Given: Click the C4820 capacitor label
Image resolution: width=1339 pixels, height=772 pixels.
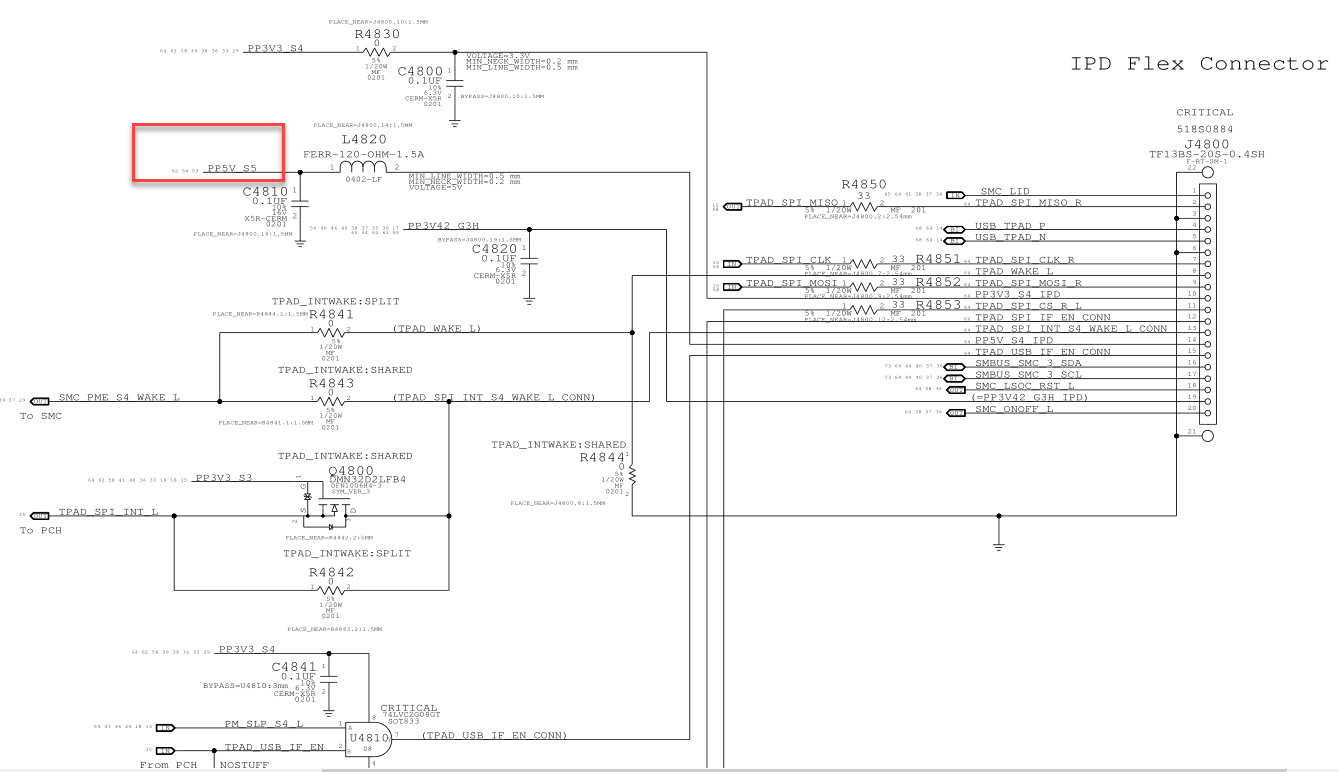Looking at the screenshot, I should click(x=494, y=248).
